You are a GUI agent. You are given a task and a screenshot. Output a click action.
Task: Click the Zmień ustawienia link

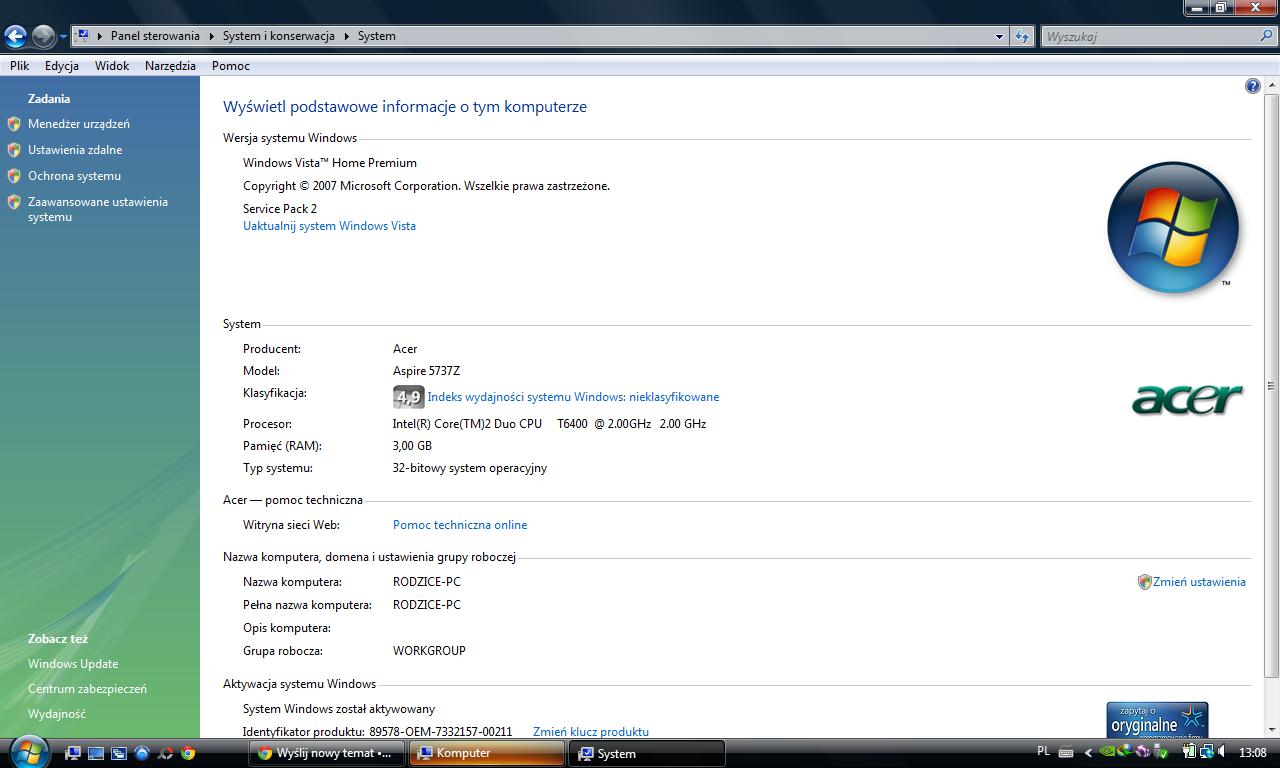(1199, 582)
